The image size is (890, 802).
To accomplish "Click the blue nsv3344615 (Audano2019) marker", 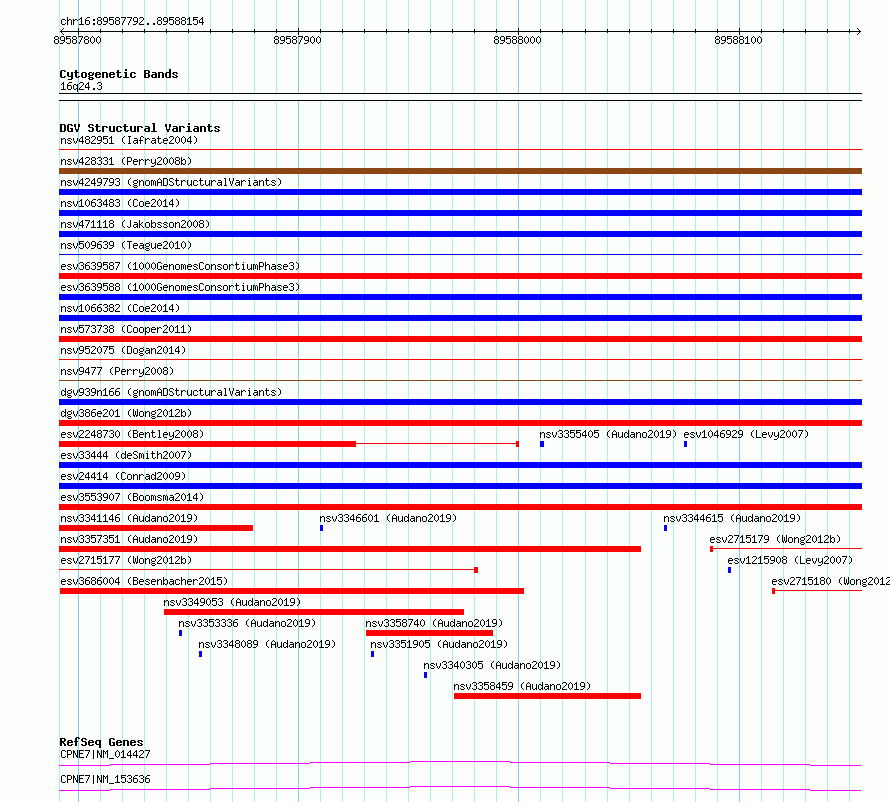I will (x=666, y=528).
